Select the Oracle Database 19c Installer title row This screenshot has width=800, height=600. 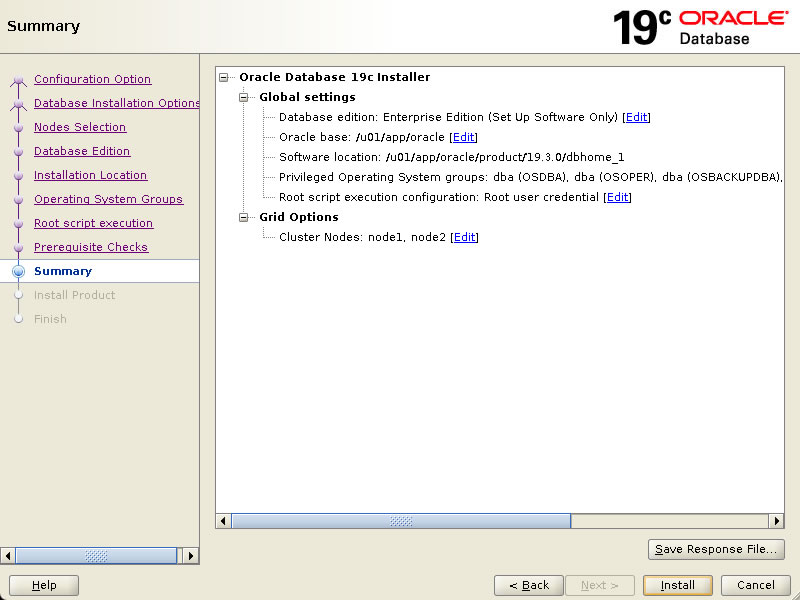click(335, 77)
